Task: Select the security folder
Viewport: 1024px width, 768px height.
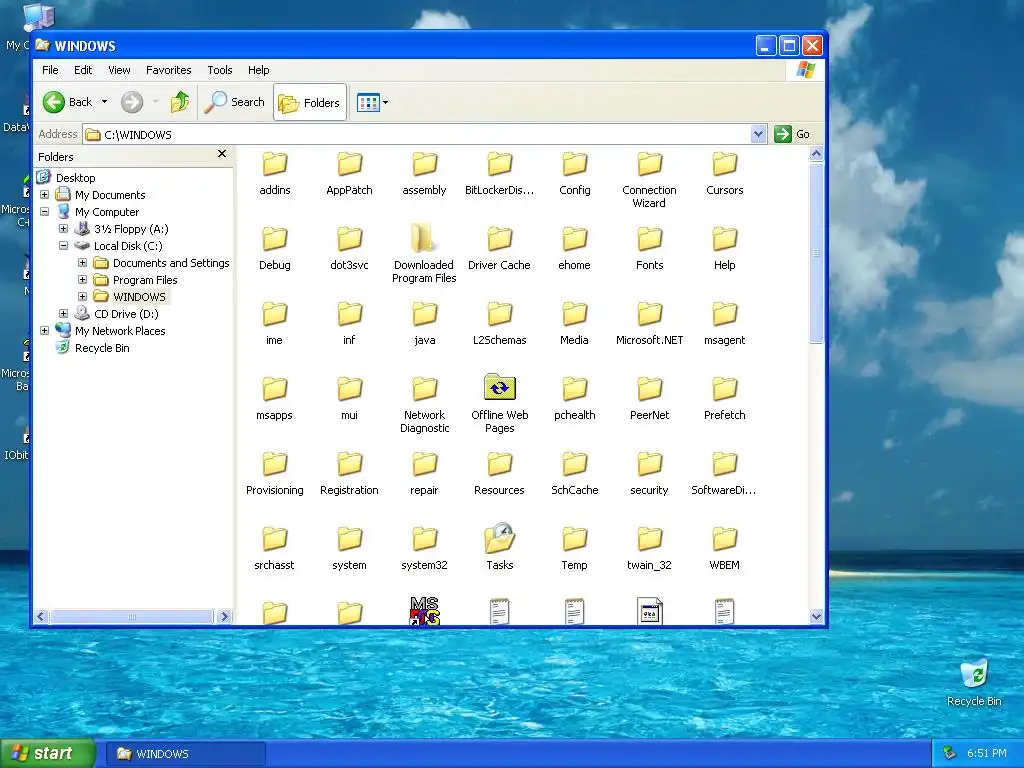Action: click(x=650, y=474)
